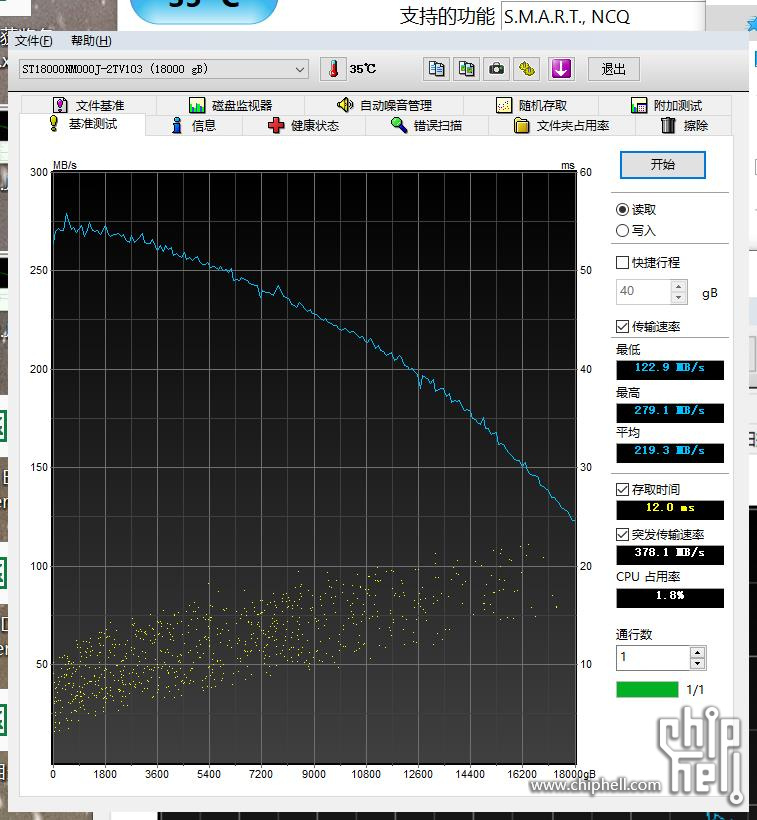Open the 错误扫描 error scan tab

click(426, 126)
